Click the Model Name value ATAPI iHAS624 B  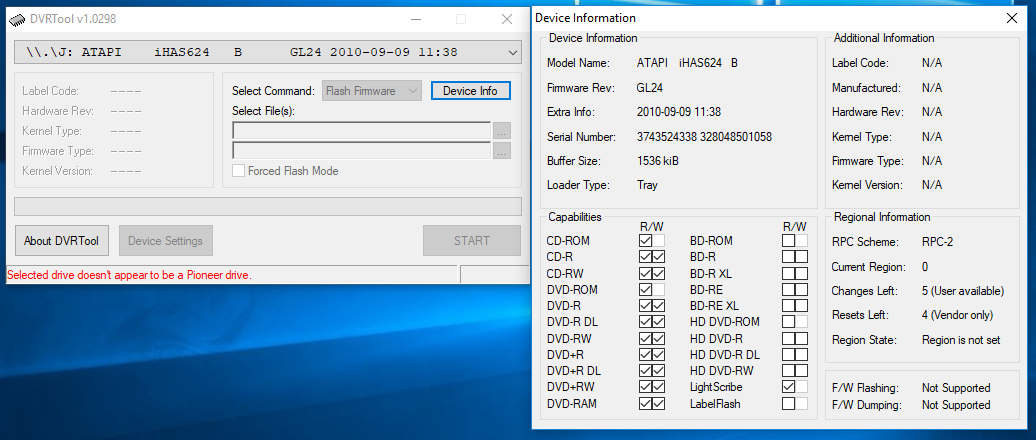pyautogui.click(x=687, y=63)
